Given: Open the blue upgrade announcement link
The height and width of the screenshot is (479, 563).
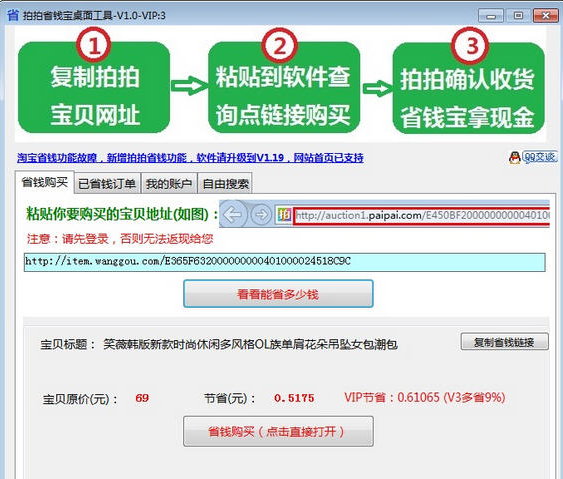Looking at the screenshot, I should click(x=190, y=158).
